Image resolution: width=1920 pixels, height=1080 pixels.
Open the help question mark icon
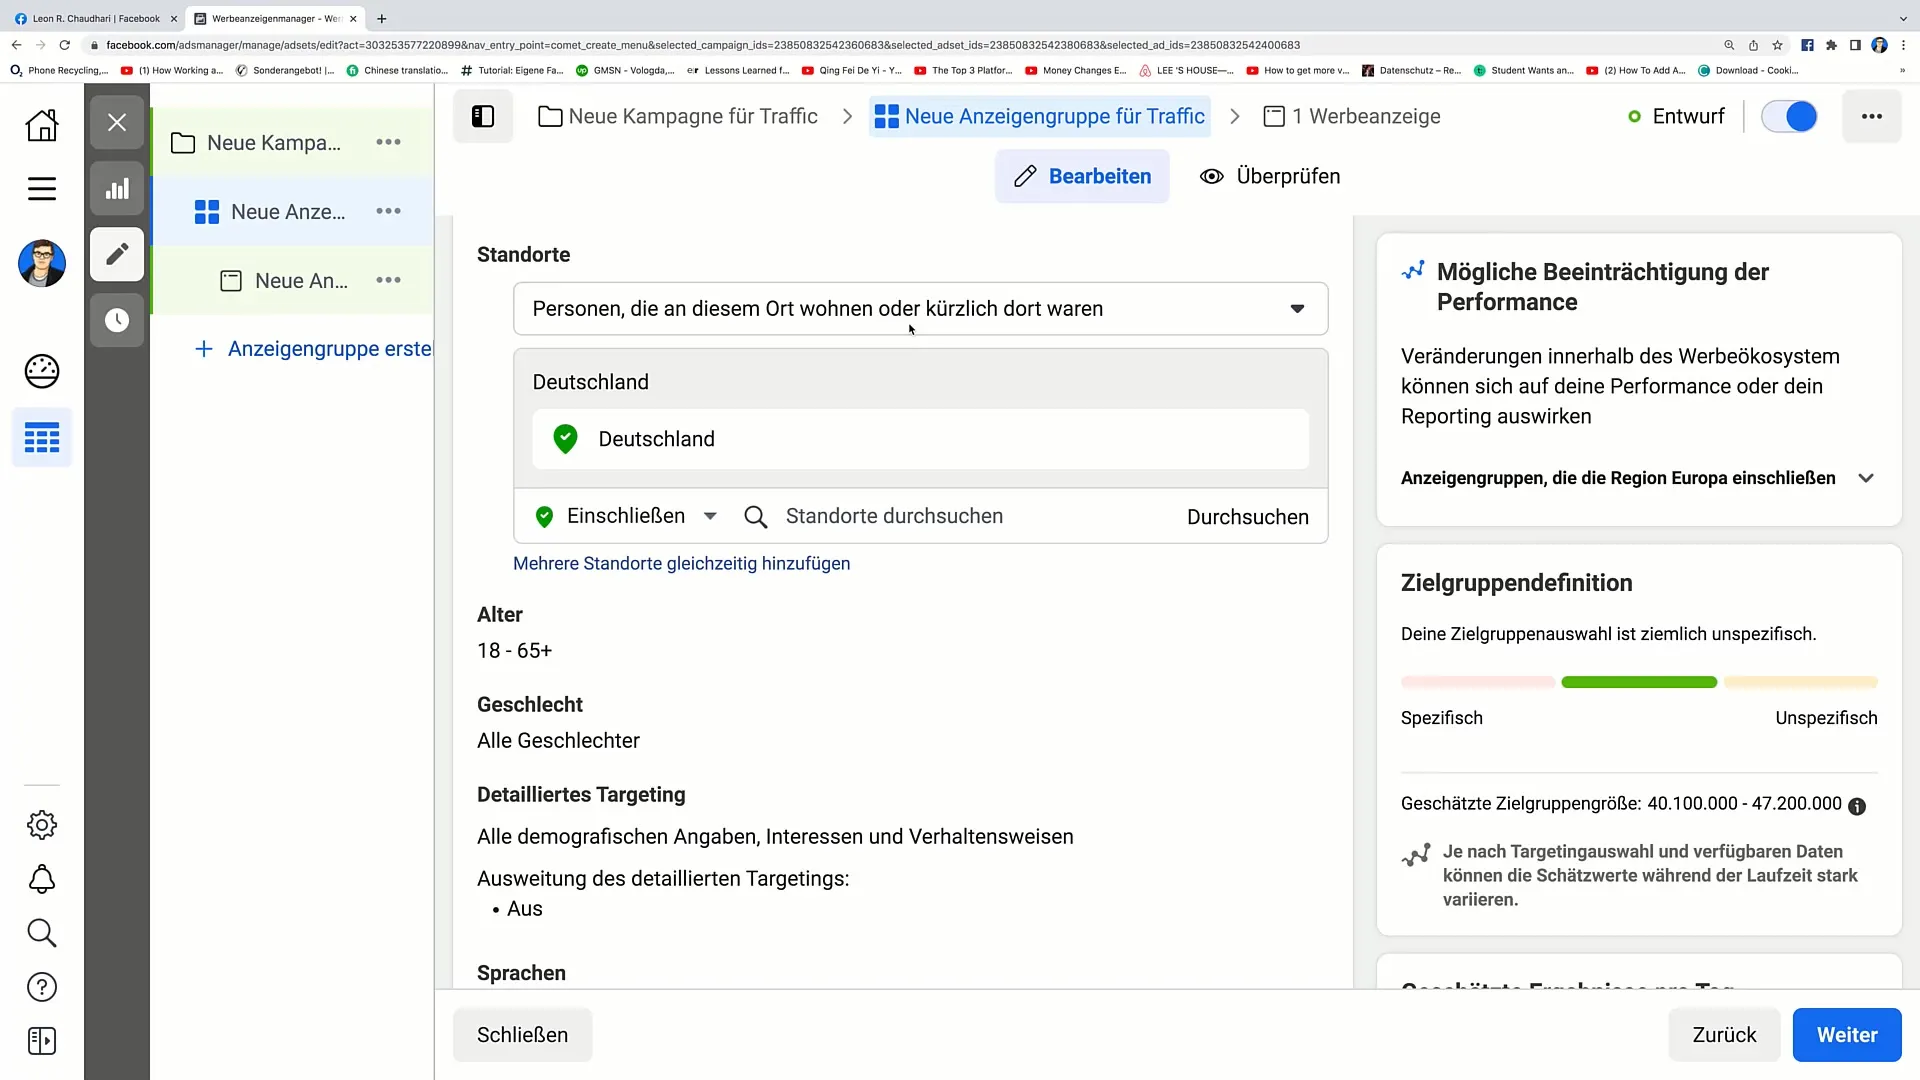(x=42, y=987)
